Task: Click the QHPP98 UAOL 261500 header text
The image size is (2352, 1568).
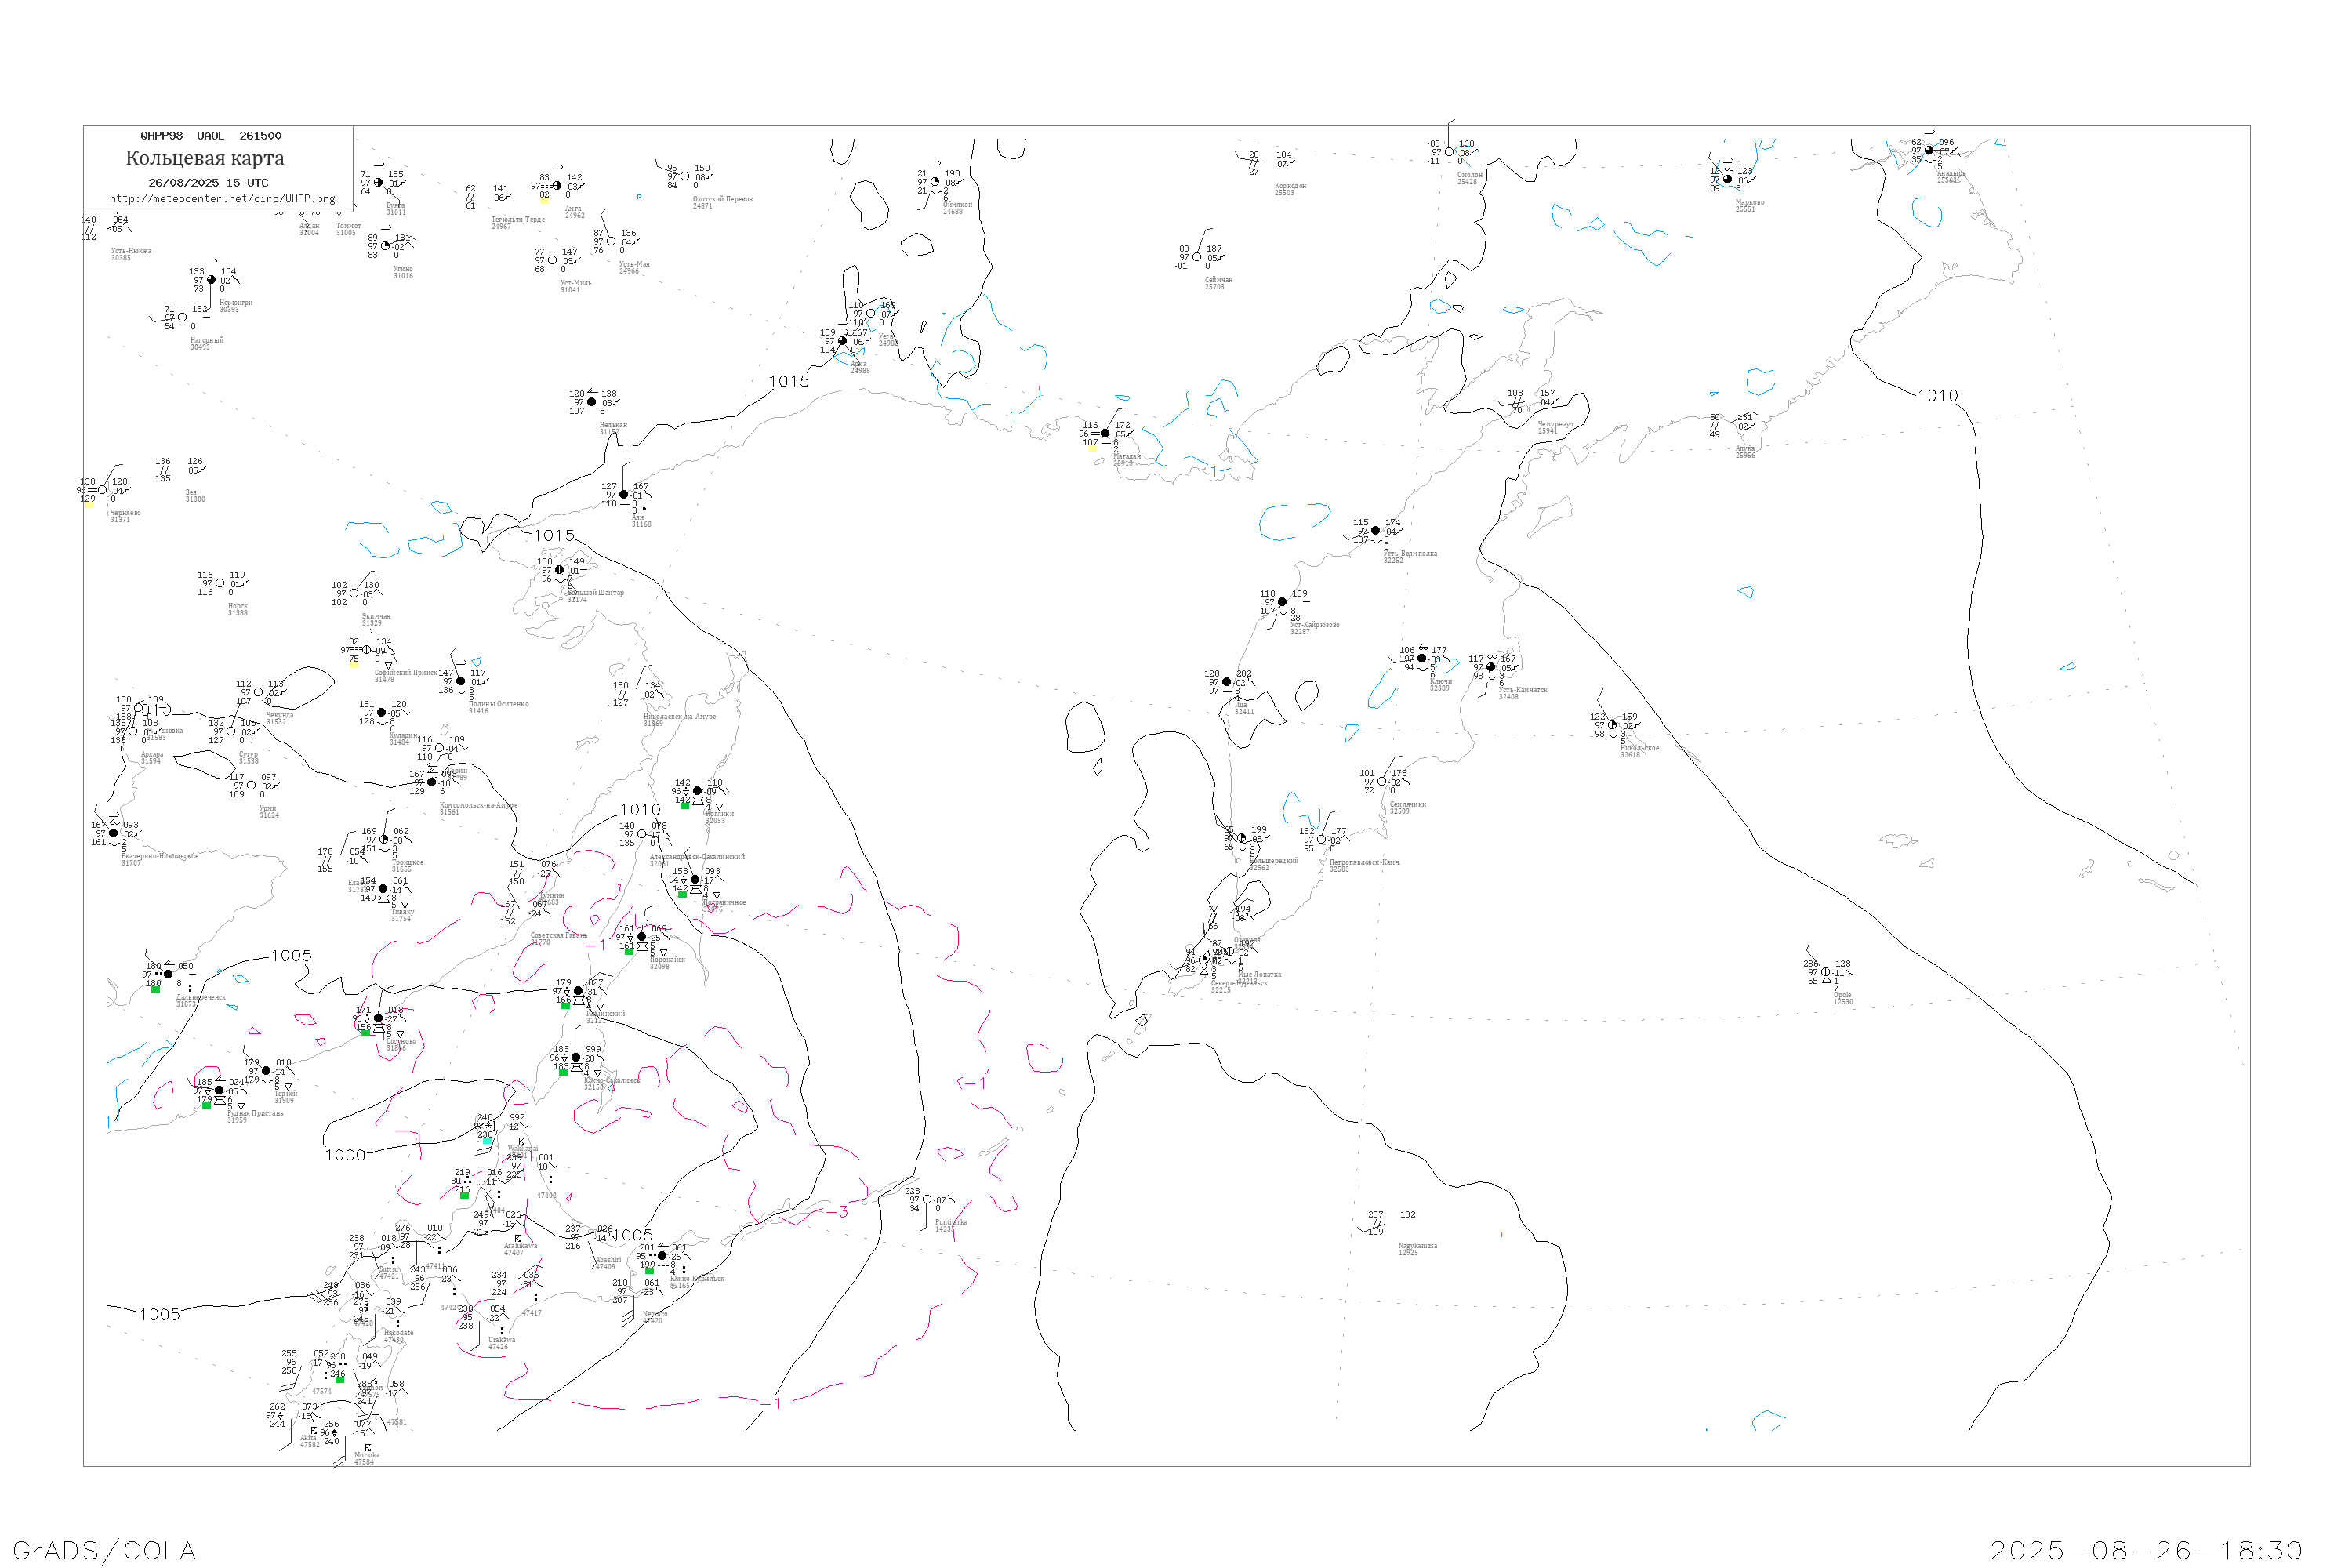Action: [211, 136]
